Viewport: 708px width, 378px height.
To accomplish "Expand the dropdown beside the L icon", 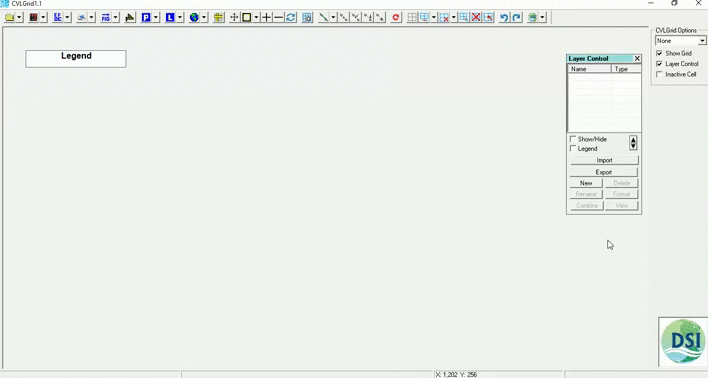I will 180,18.
